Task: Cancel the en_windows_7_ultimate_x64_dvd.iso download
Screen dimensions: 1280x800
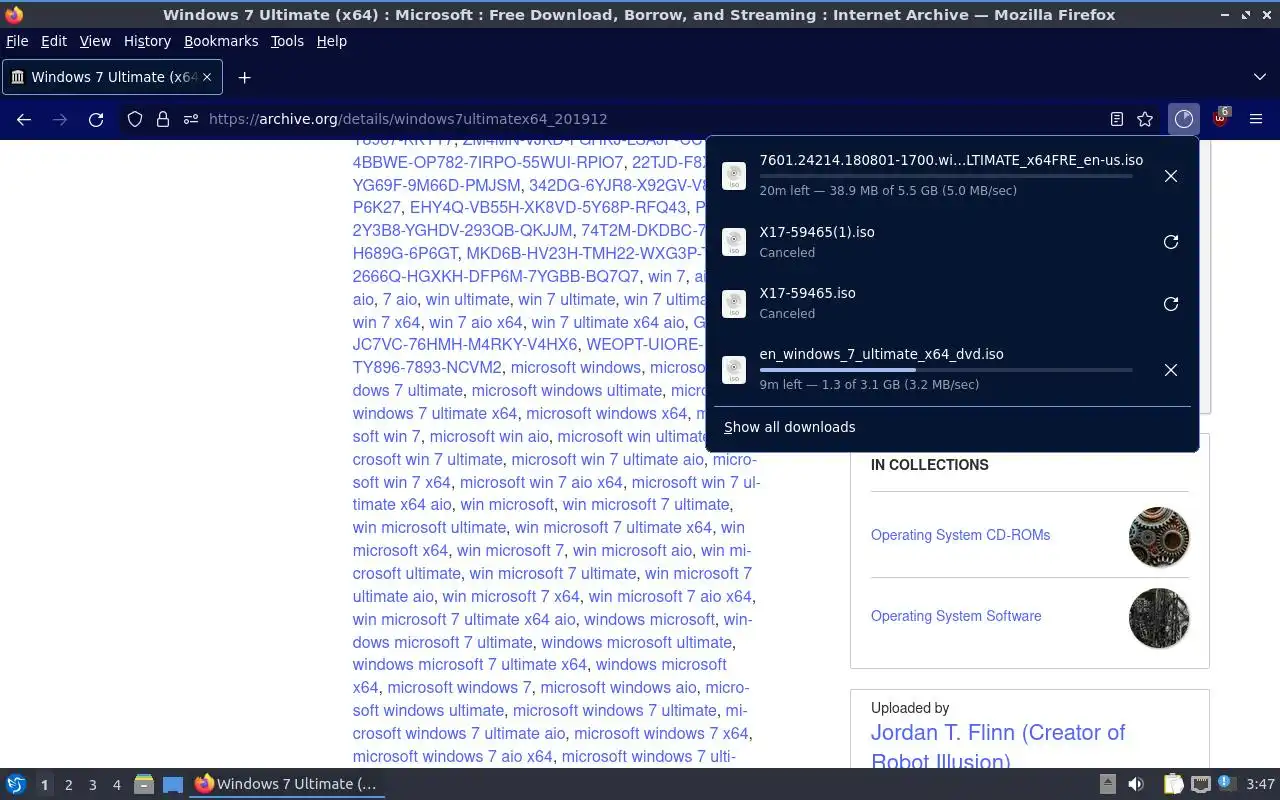Action: tap(1171, 370)
